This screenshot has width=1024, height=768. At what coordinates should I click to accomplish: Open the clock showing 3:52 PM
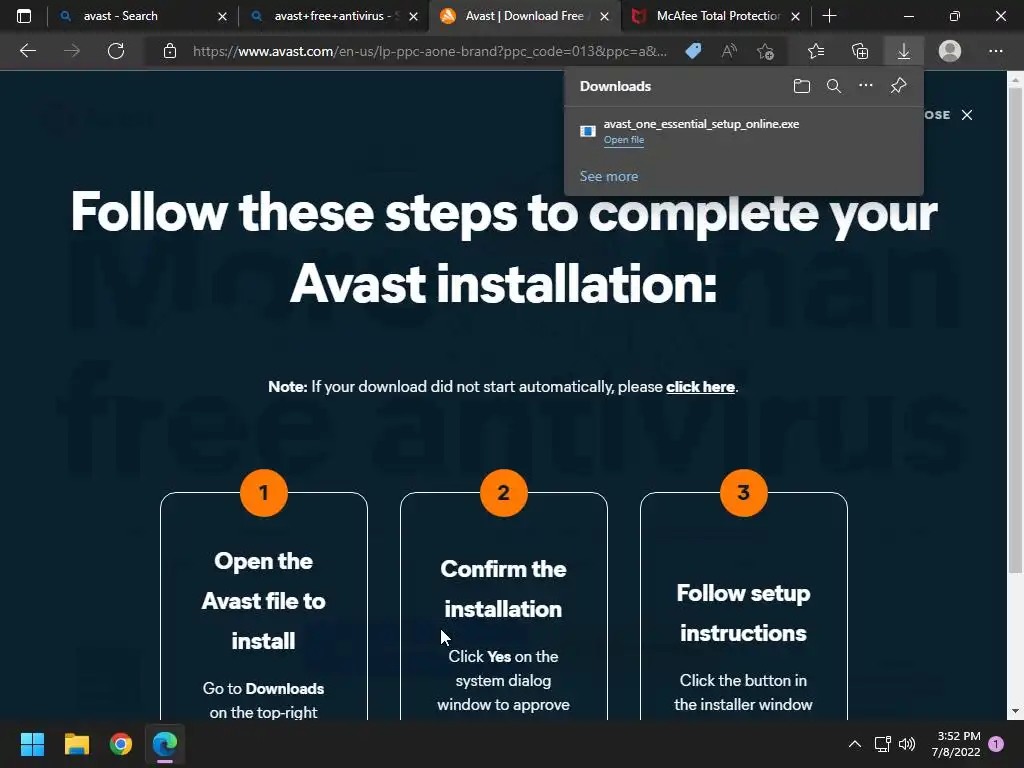tap(956, 744)
